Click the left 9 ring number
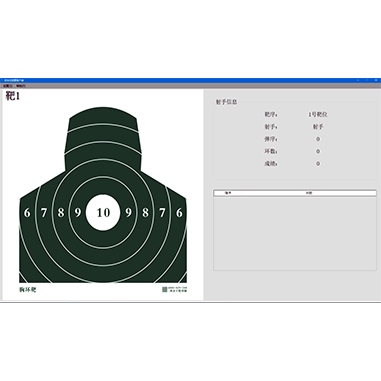 tap(78, 212)
